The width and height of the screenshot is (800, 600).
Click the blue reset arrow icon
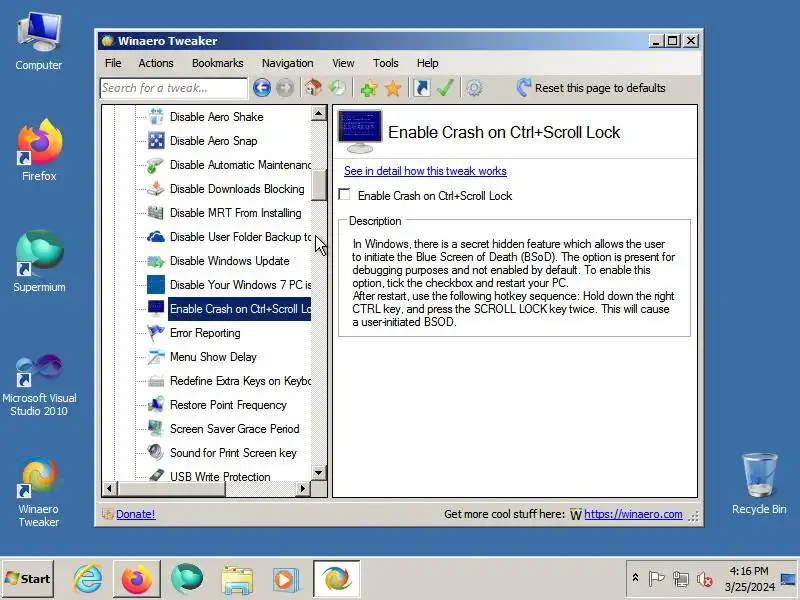coord(523,88)
